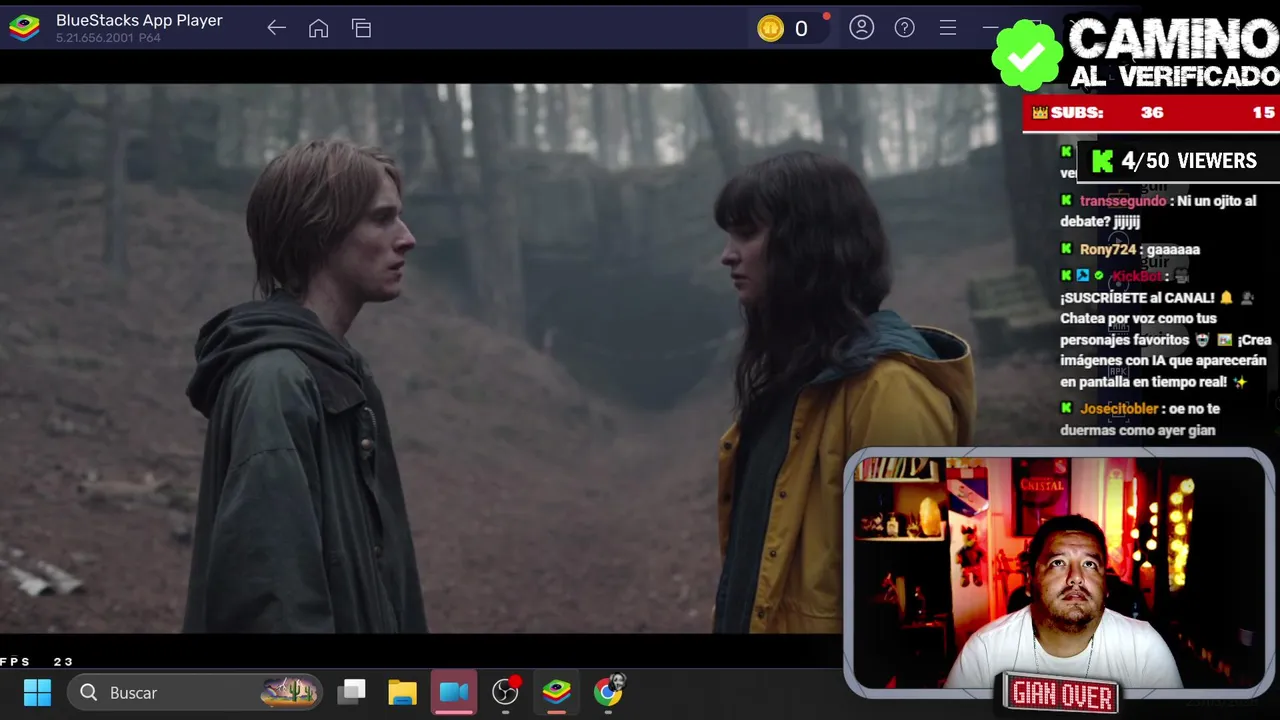Open the Windows Start menu
Viewport: 1280px width, 720px height.
[37, 692]
